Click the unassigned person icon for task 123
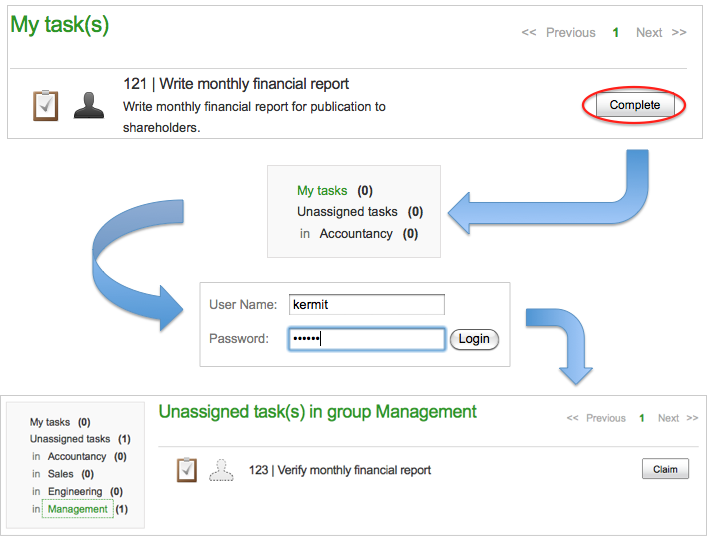The width and height of the screenshot is (711, 538). pyautogui.click(x=221, y=469)
